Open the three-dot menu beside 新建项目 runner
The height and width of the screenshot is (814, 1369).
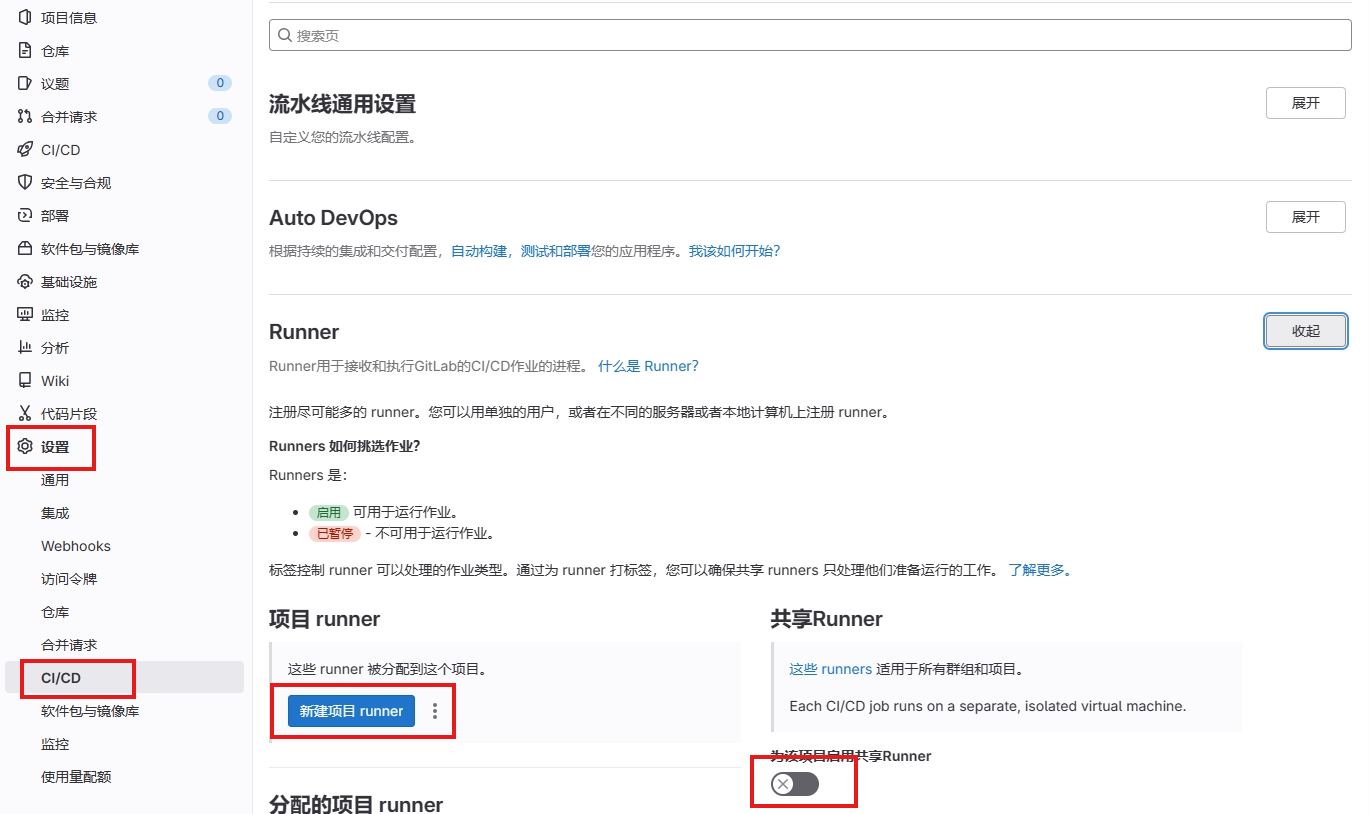coord(434,711)
